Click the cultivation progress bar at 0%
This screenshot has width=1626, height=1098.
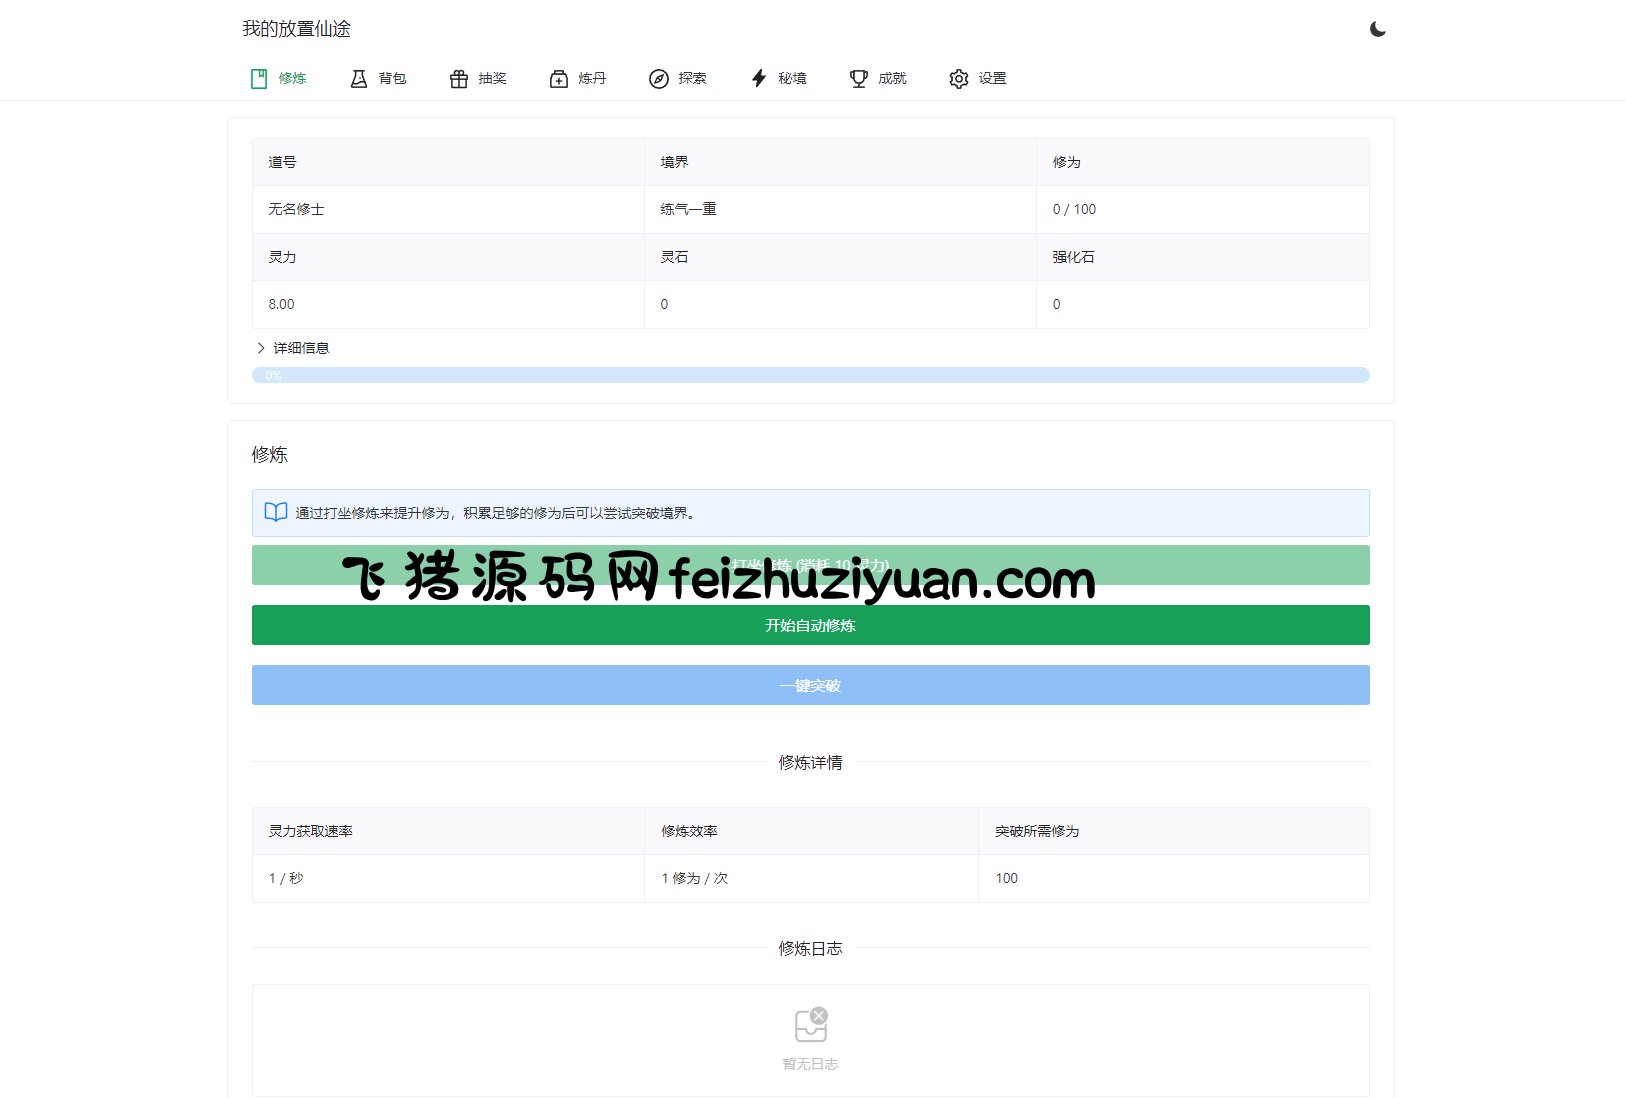click(x=811, y=375)
